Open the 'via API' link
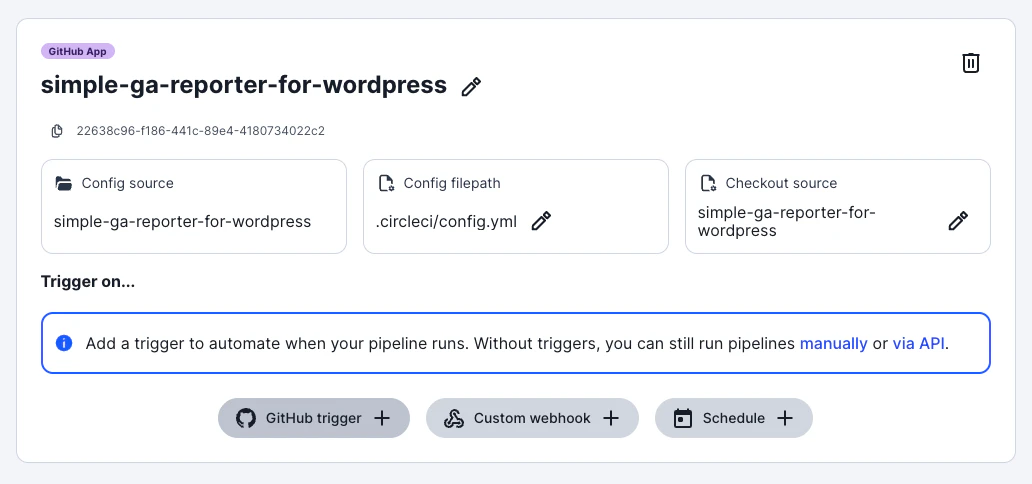This screenshot has height=484, width=1032. click(919, 343)
